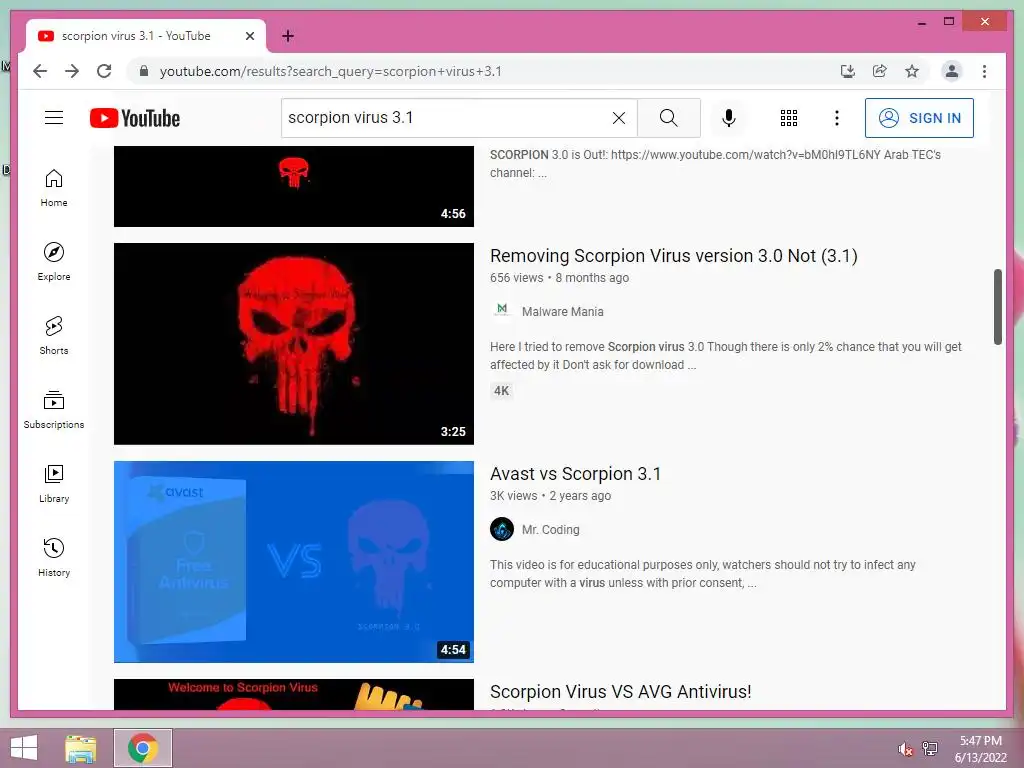Open Library in the sidebar
The height and width of the screenshot is (768, 1024).
click(x=54, y=483)
